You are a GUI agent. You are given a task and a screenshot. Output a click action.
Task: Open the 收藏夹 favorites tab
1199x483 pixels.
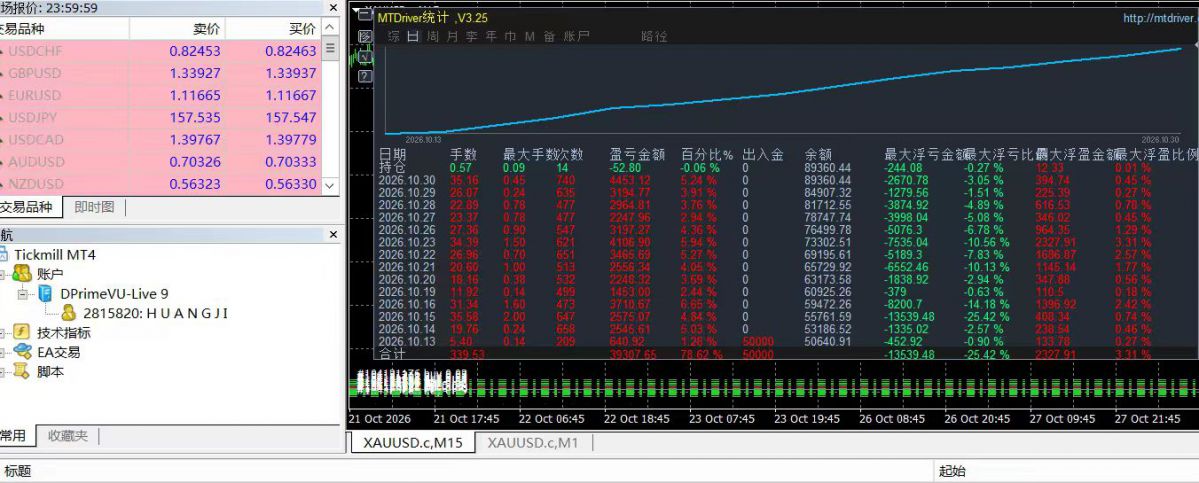[x=68, y=436]
